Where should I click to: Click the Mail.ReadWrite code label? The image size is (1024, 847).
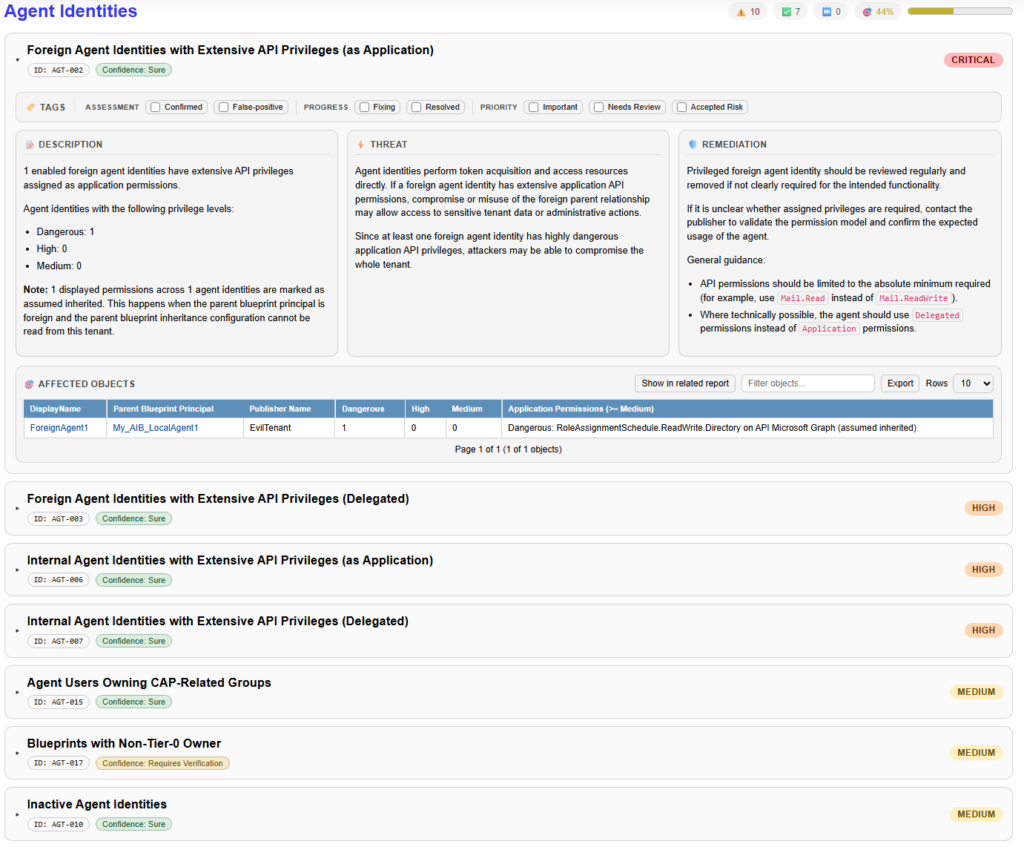coord(913,298)
